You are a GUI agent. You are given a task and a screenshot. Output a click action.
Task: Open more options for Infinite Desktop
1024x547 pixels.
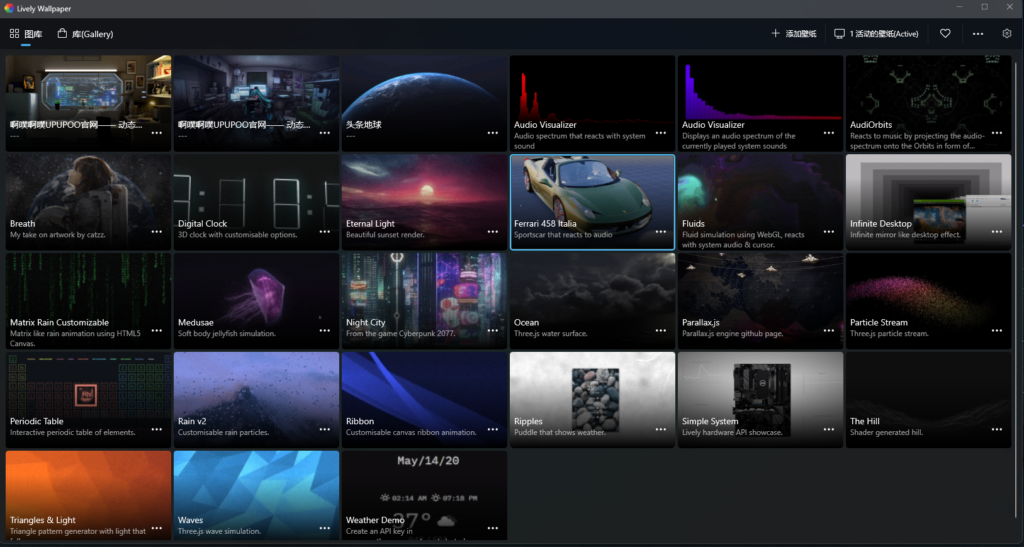[997, 232]
